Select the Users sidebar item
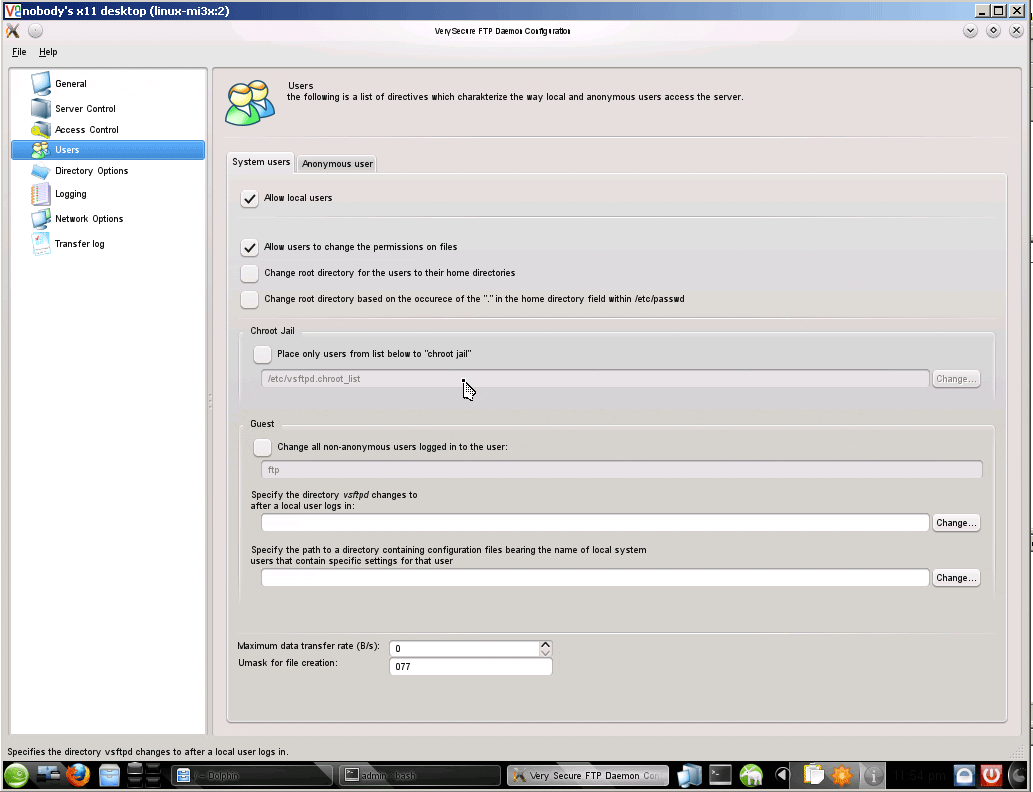 coord(108,150)
